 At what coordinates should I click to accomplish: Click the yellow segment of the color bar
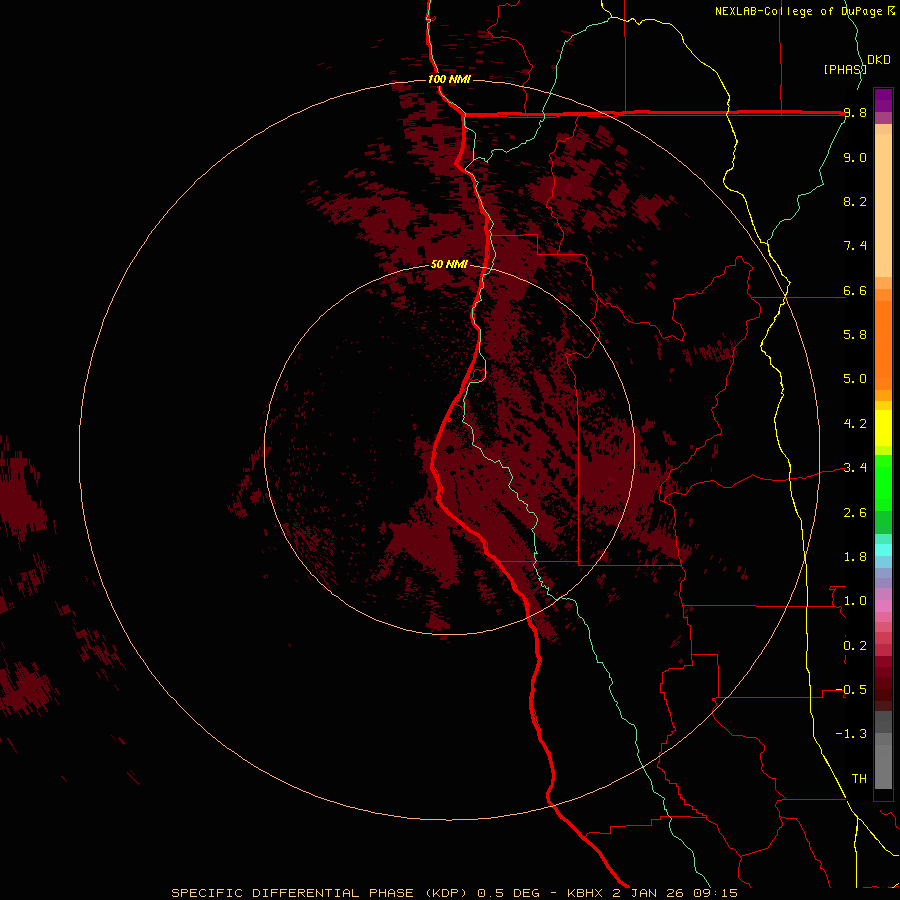[883, 428]
